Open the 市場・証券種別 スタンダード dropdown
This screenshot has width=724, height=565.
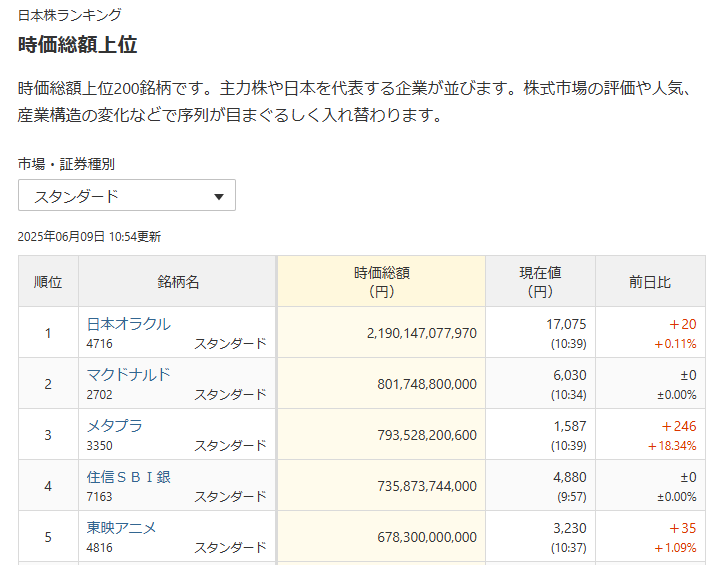127,195
